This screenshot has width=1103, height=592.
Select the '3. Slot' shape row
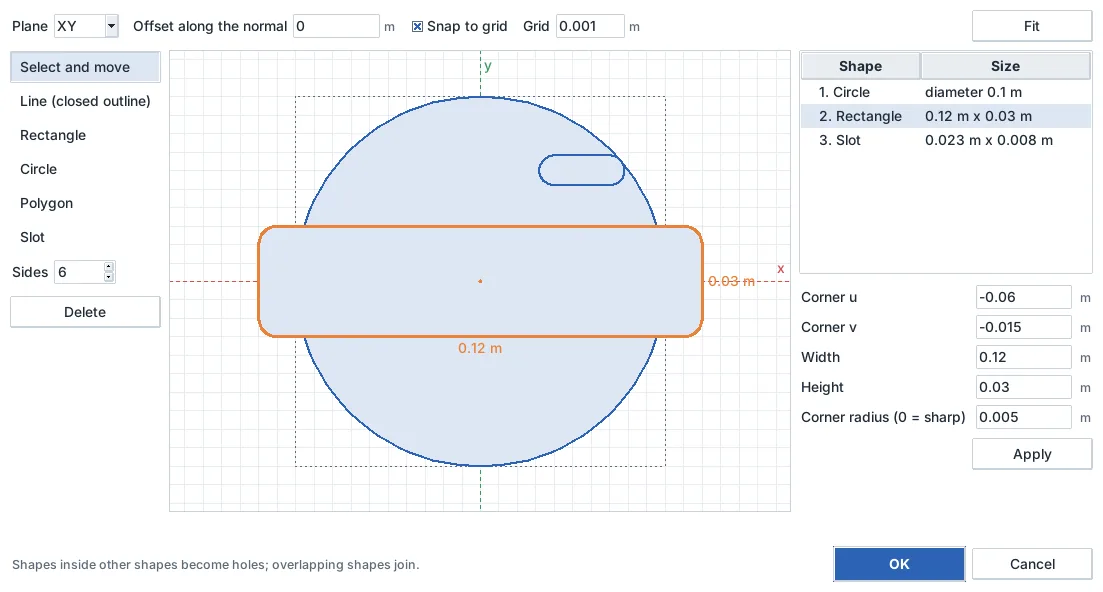pos(946,141)
